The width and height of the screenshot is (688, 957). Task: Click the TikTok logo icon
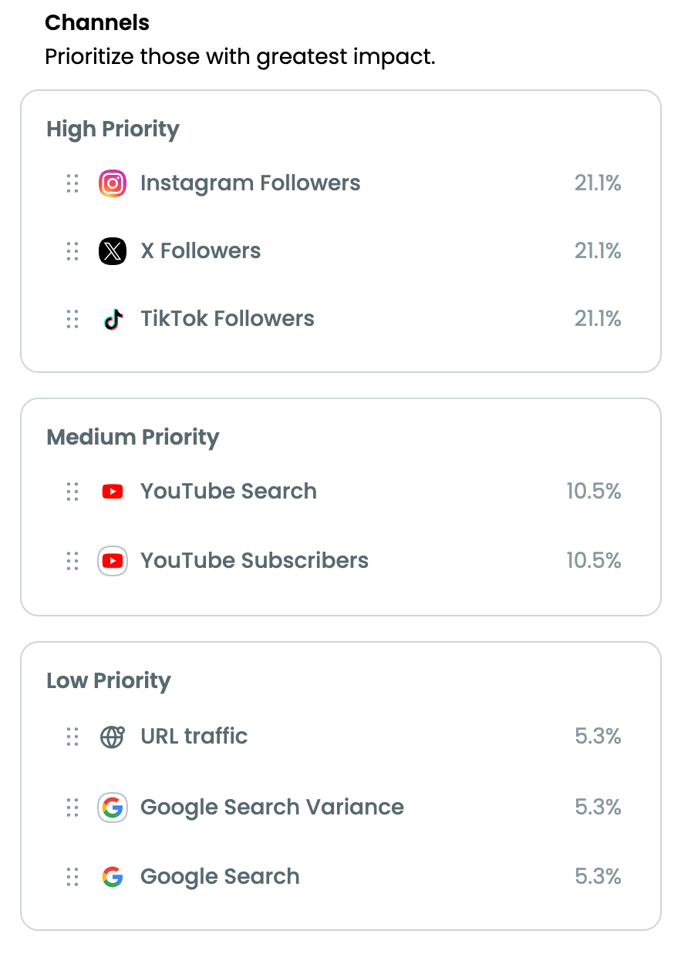click(x=112, y=319)
